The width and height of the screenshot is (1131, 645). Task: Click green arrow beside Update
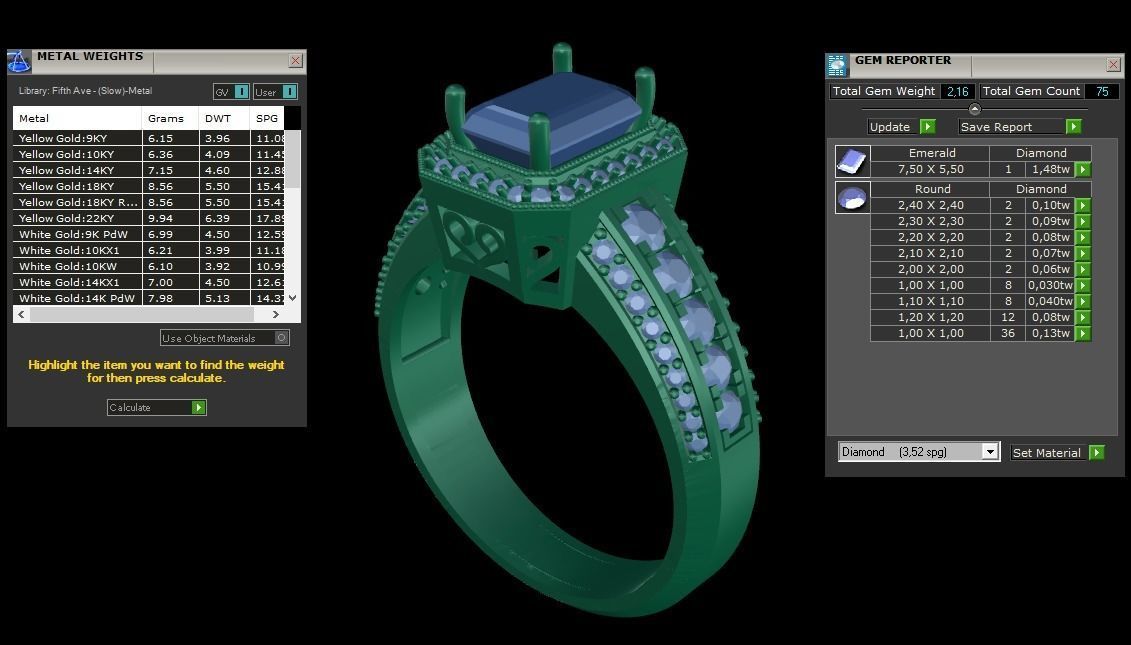click(x=928, y=126)
